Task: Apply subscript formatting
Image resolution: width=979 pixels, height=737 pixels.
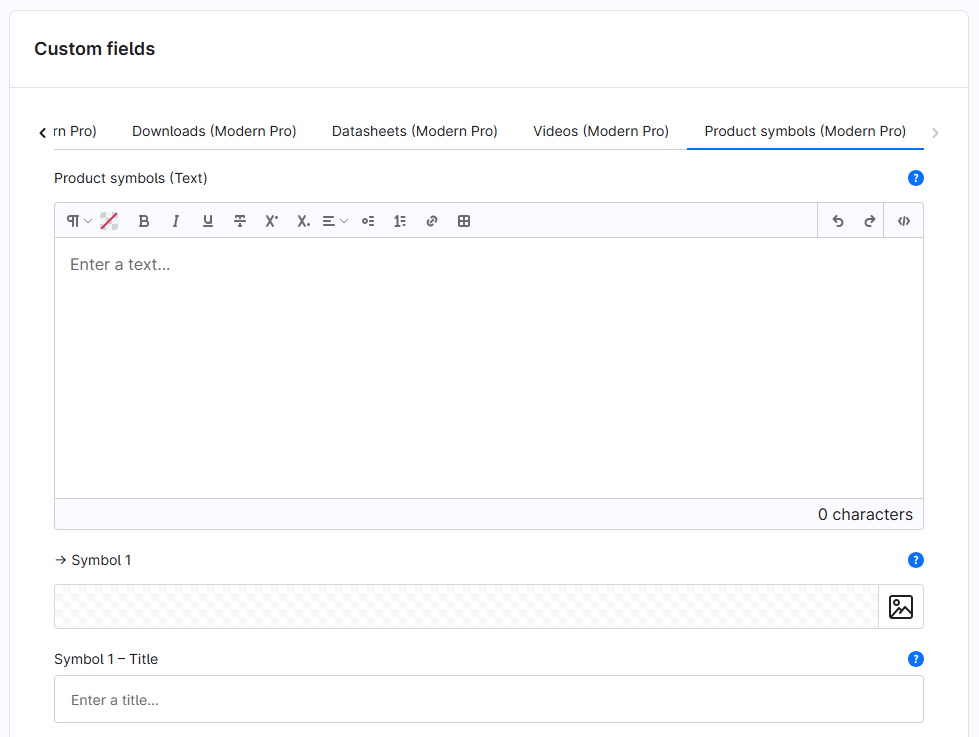Action: click(303, 221)
